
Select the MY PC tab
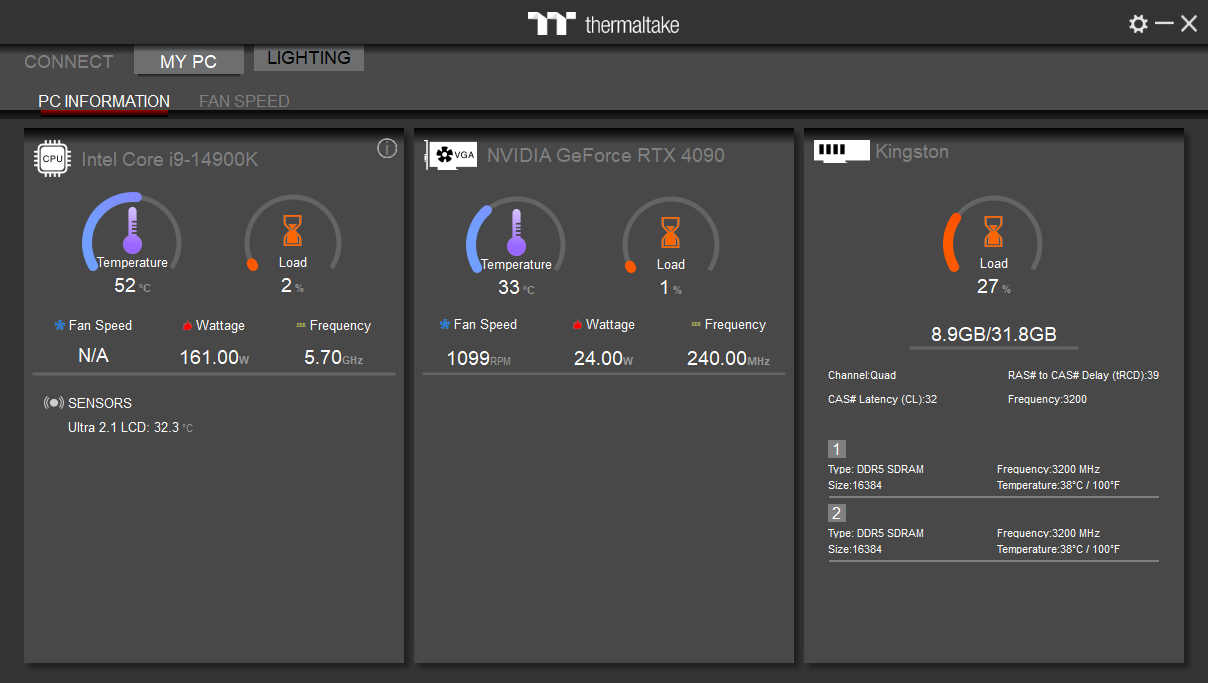(x=189, y=61)
